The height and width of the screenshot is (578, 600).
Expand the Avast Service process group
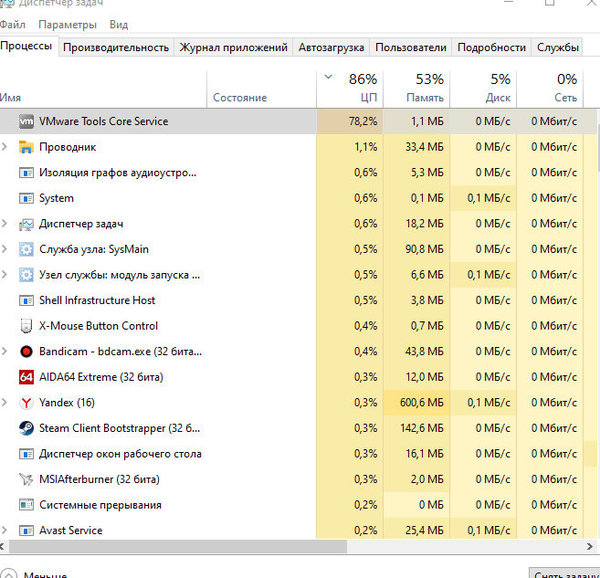pyautogui.click(x=4, y=530)
